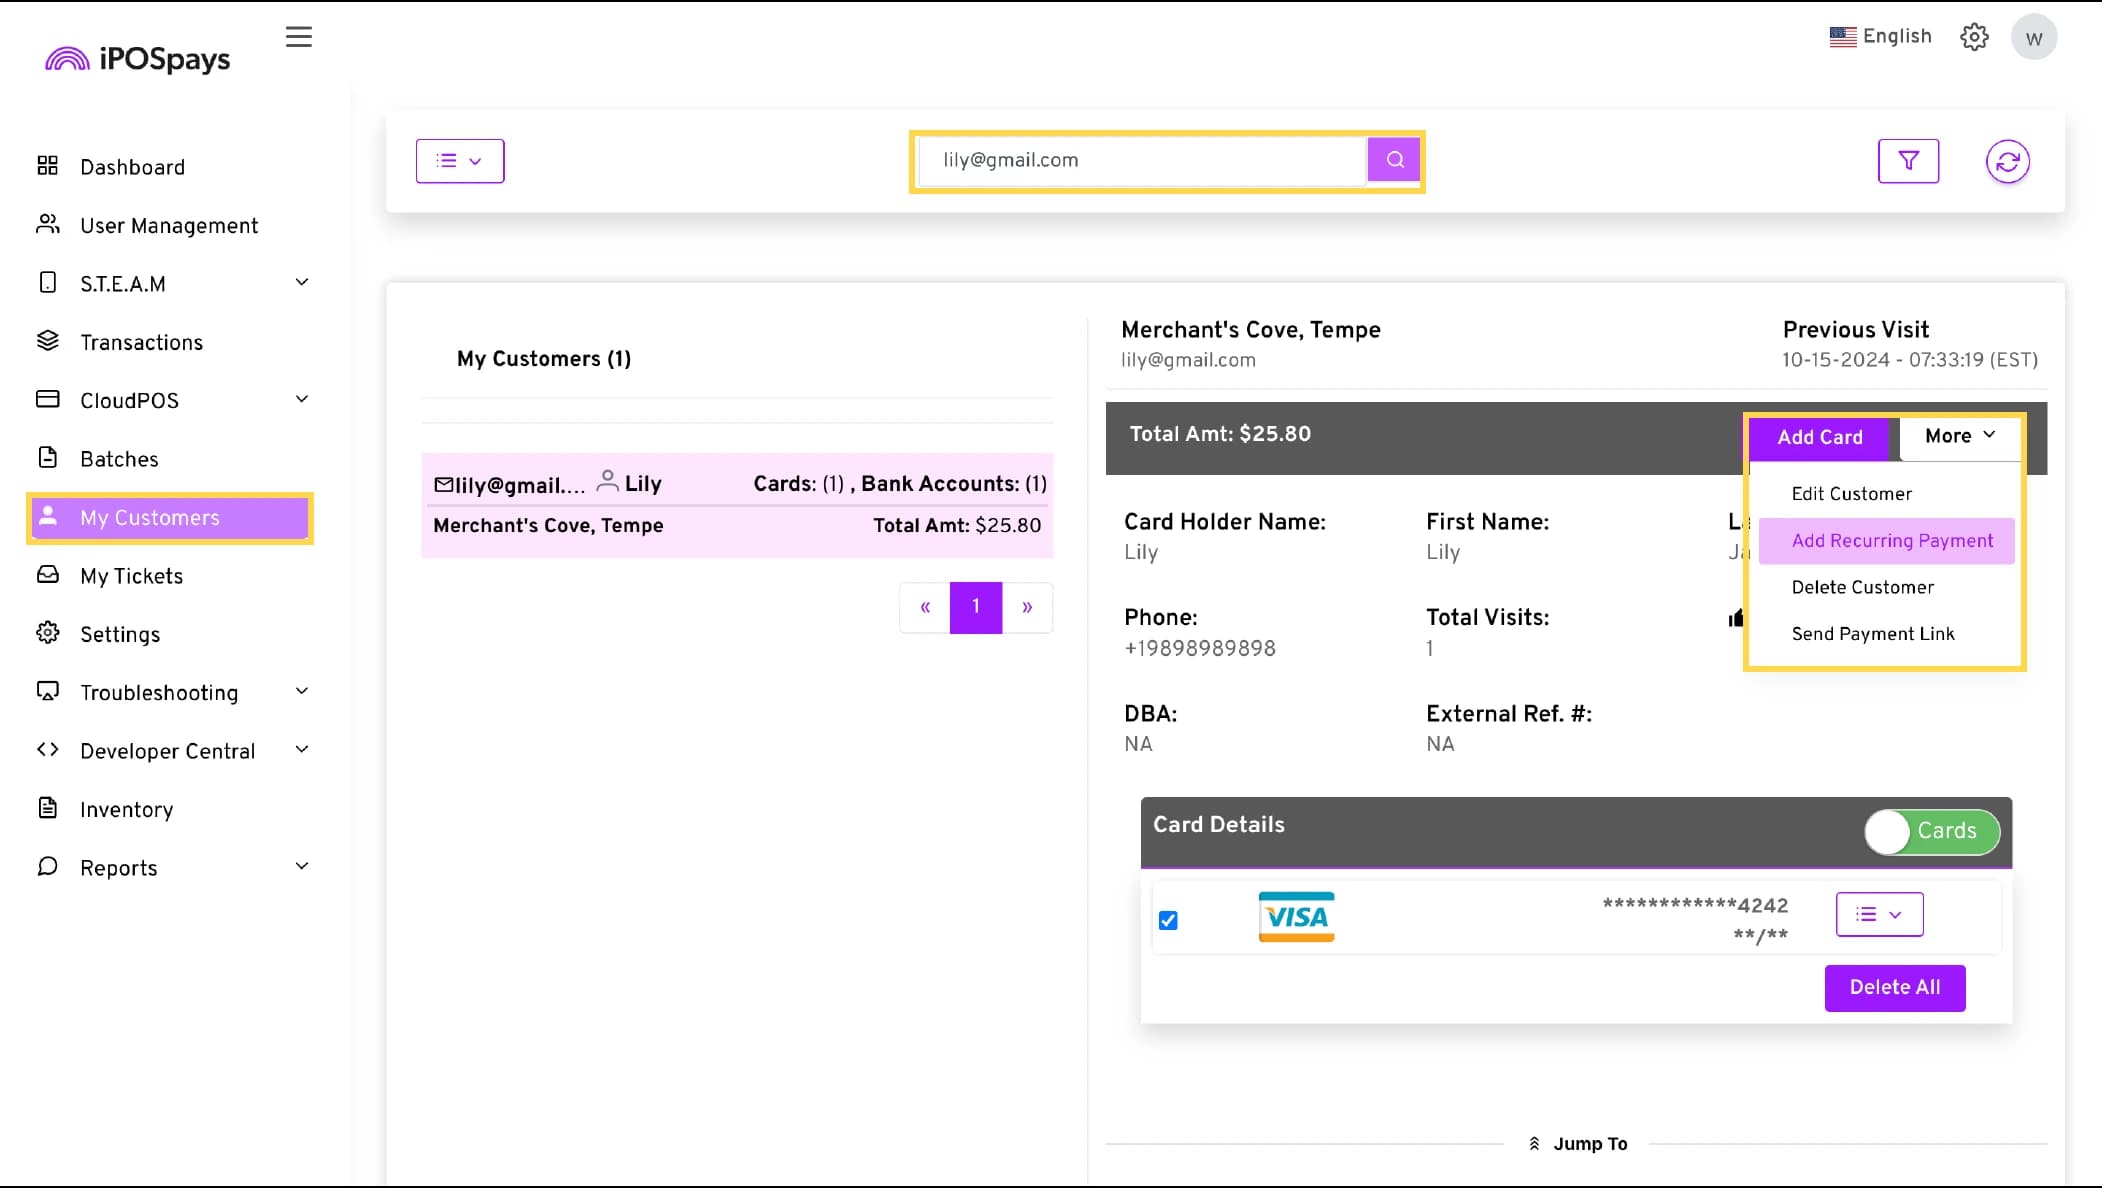This screenshot has width=2102, height=1188.
Task: Click the CloudPOS card icon
Action: tap(47, 399)
